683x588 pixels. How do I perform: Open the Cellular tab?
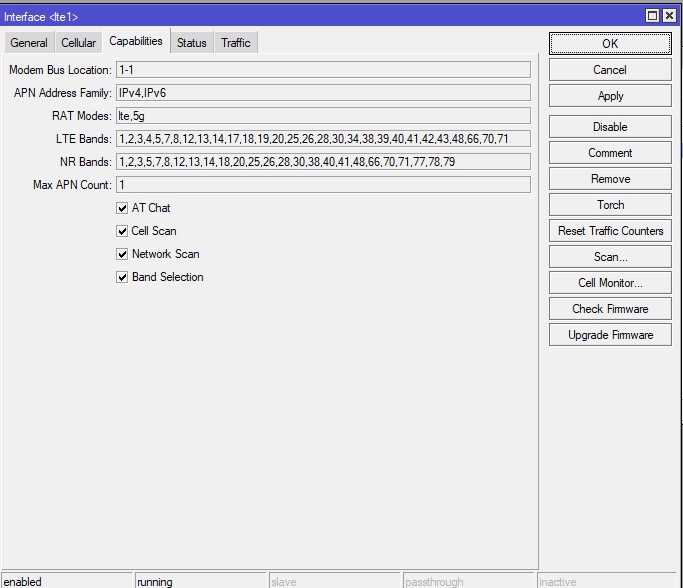coord(79,43)
